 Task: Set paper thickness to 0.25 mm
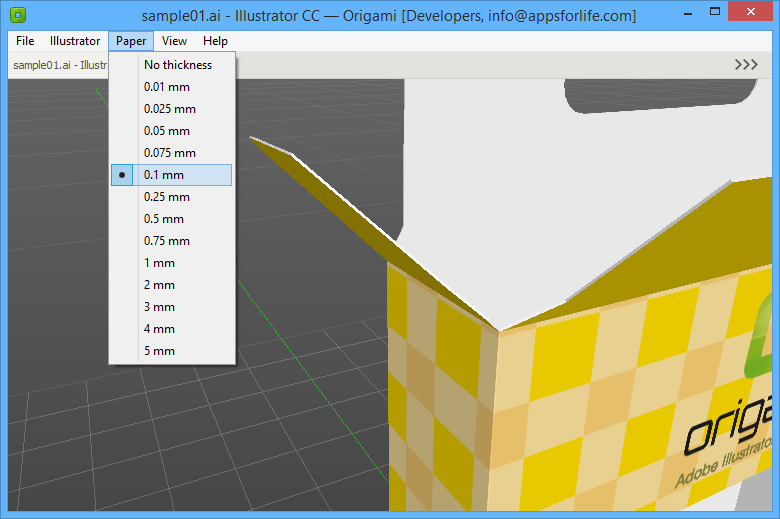tap(172, 197)
